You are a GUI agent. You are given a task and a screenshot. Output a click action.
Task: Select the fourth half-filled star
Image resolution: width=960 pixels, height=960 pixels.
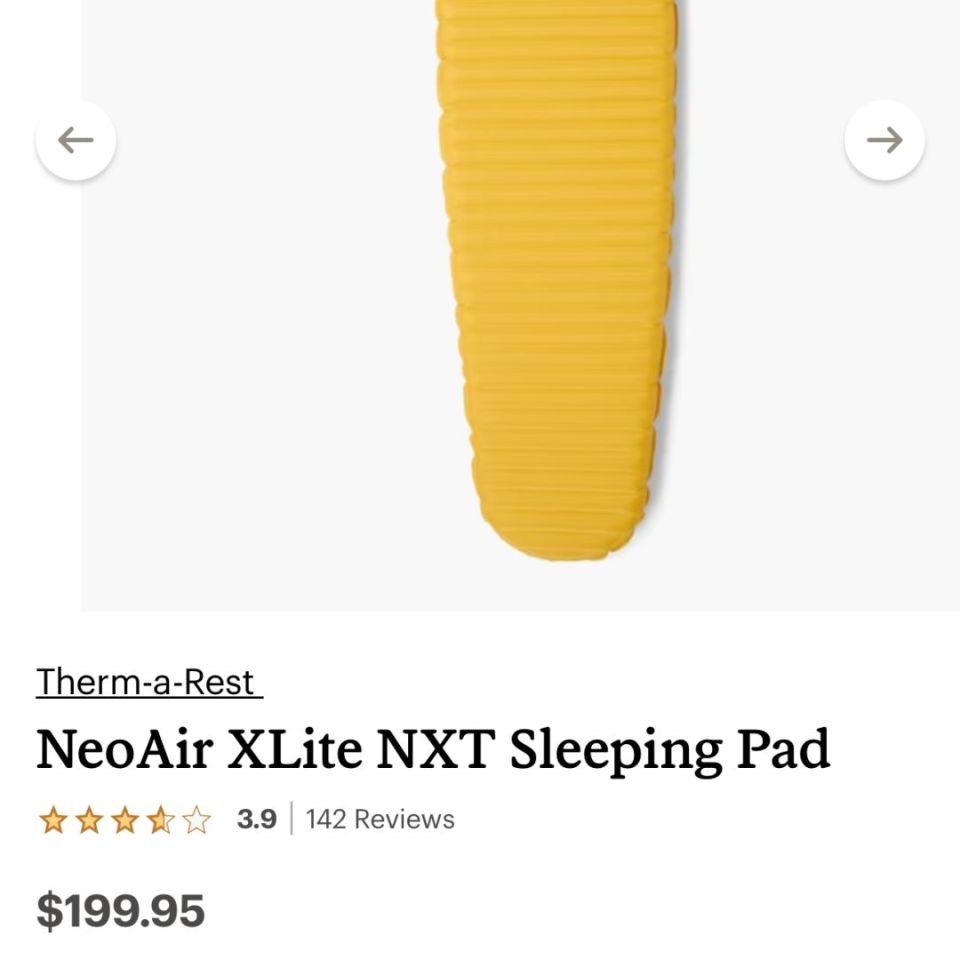[x=163, y=819]
